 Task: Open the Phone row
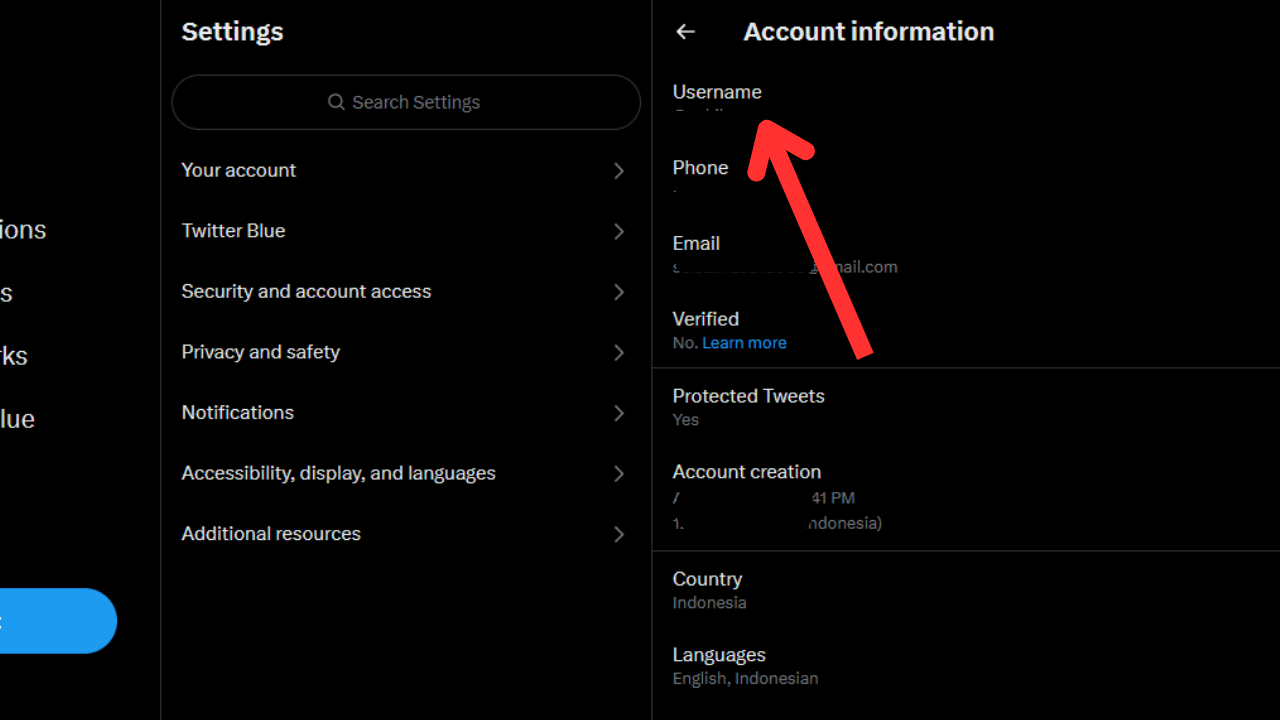pyautogui.click(x=966, y=178)
